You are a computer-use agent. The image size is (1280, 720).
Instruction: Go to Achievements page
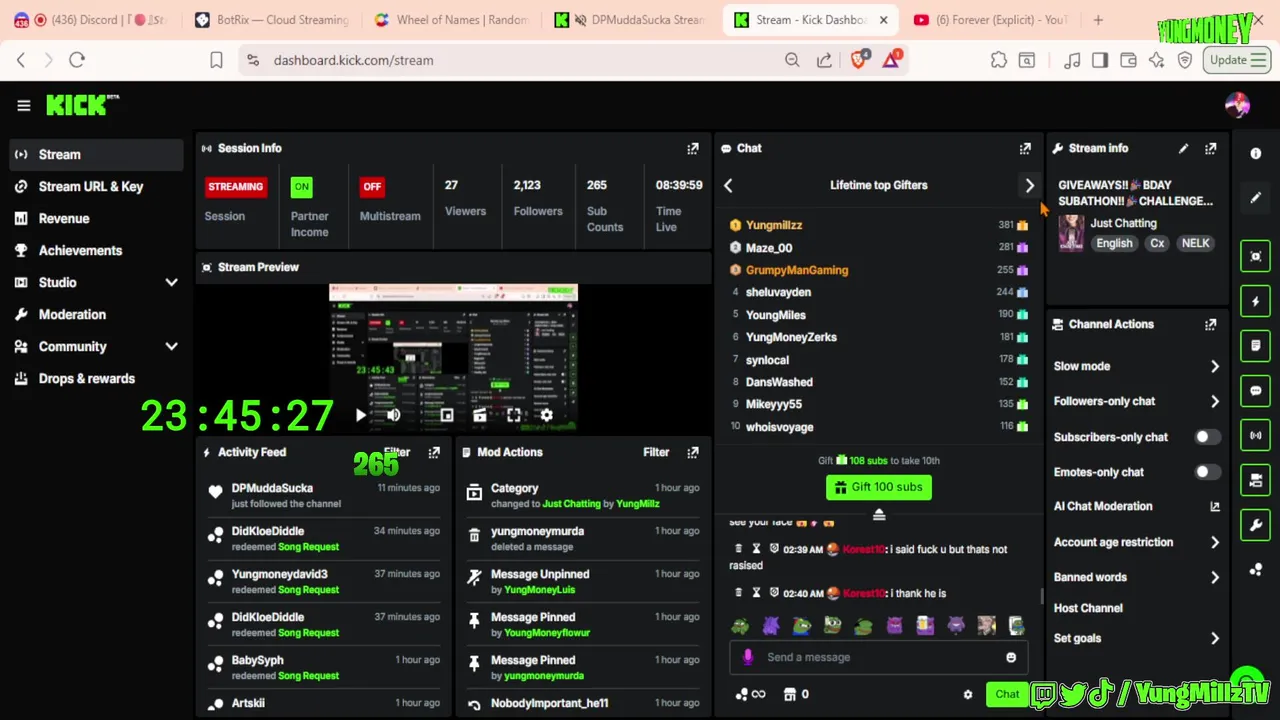(96, 250)
